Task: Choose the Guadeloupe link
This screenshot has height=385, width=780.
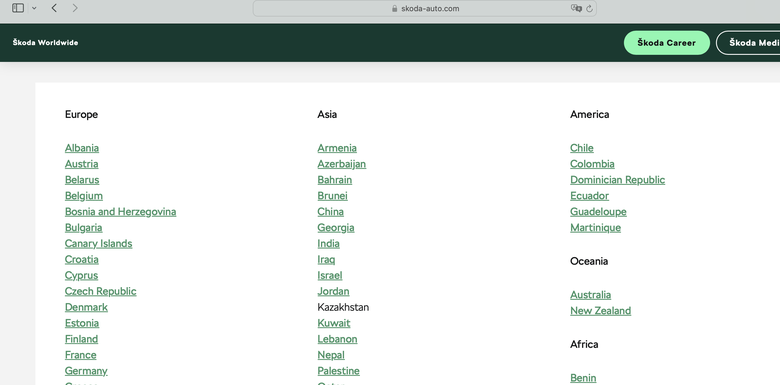Action: (x=598, y=212)
